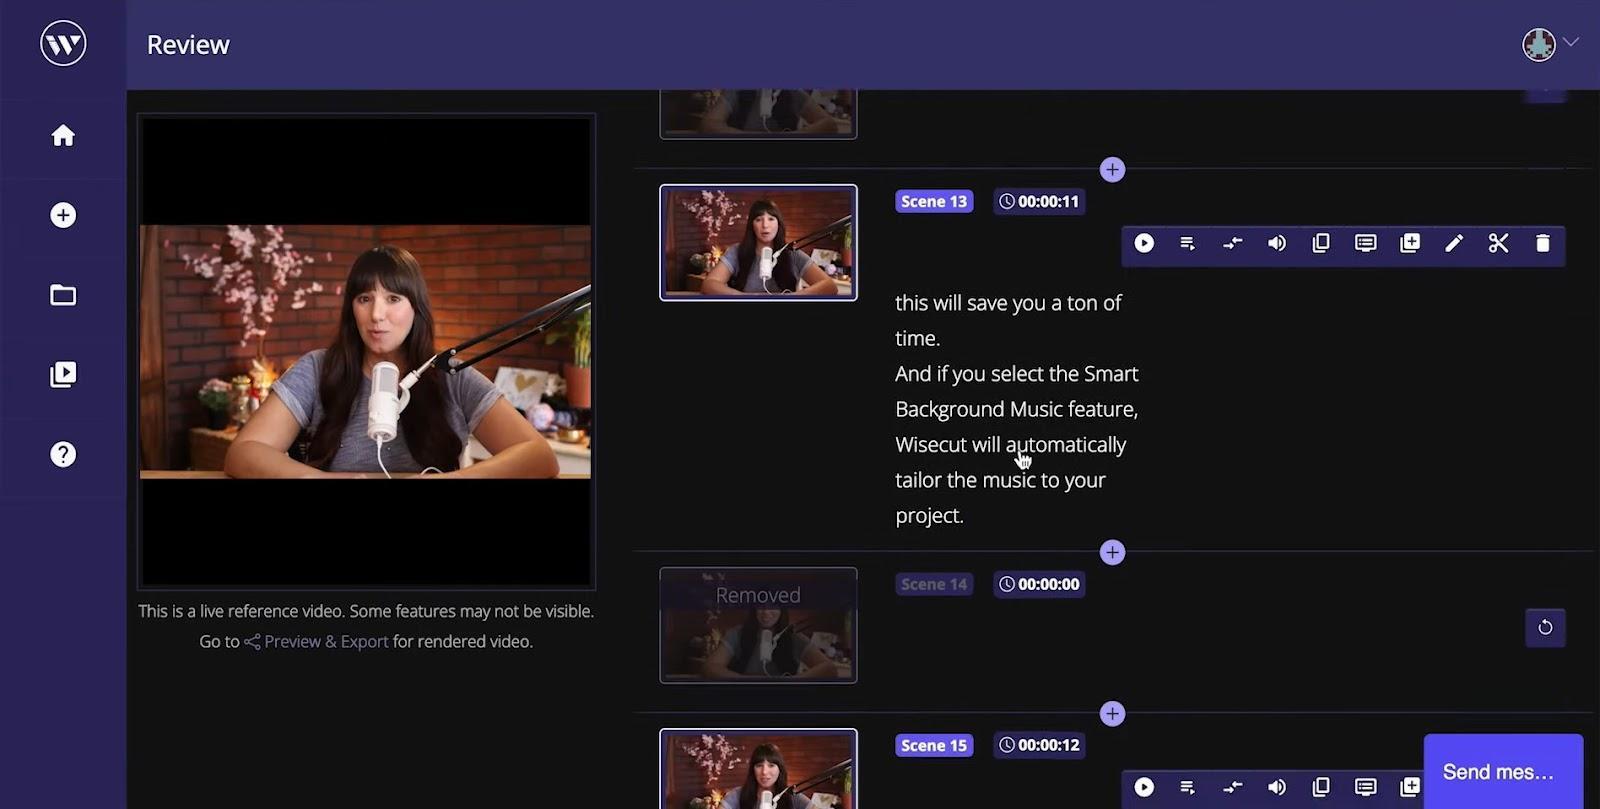Edit Scene 13 with the pencil icon
1600x809 pixels.
(1454, 243)
